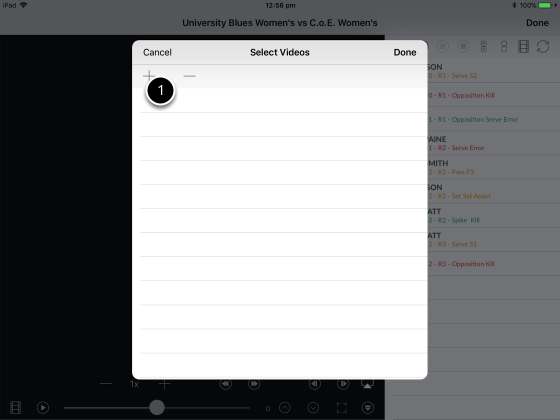The image size is (560, 420).
Task: Click the stop circle icon in toolbar
Action: tap(463, 46)
